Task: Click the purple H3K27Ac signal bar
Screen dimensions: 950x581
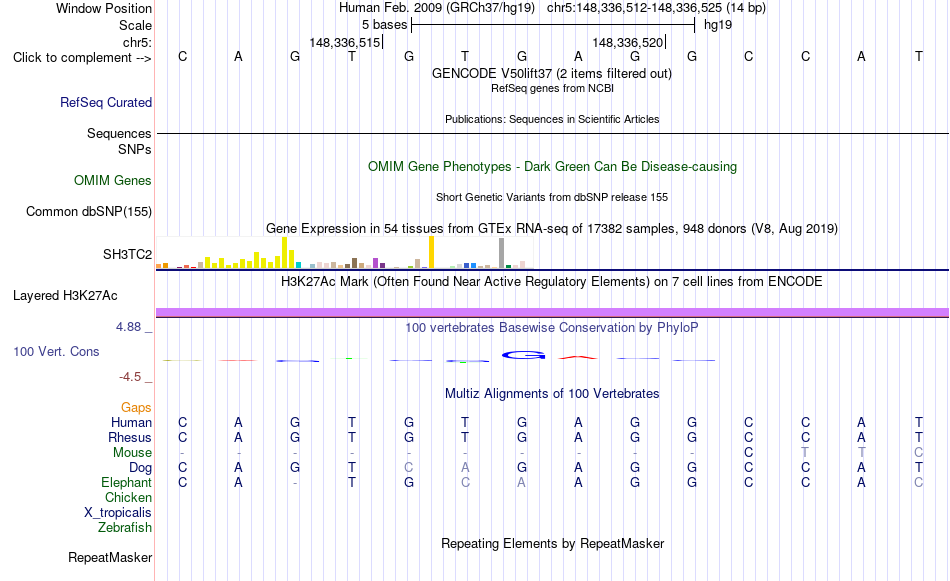Action: 552,313
